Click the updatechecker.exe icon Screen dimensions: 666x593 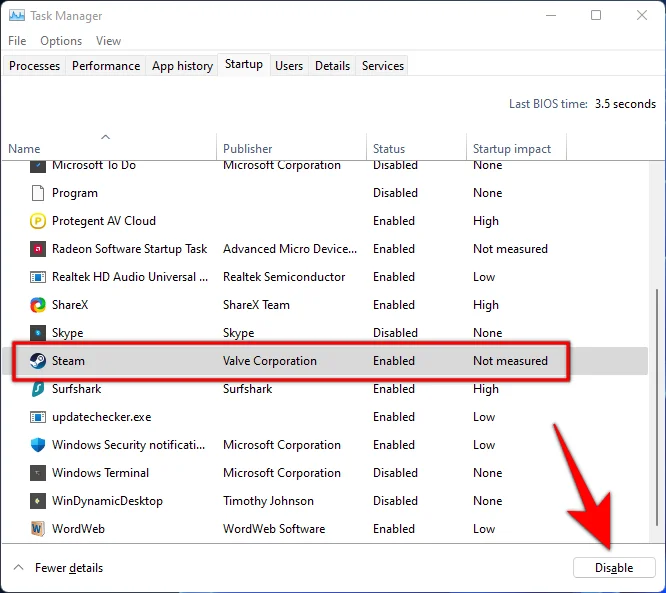click(38, 417)
